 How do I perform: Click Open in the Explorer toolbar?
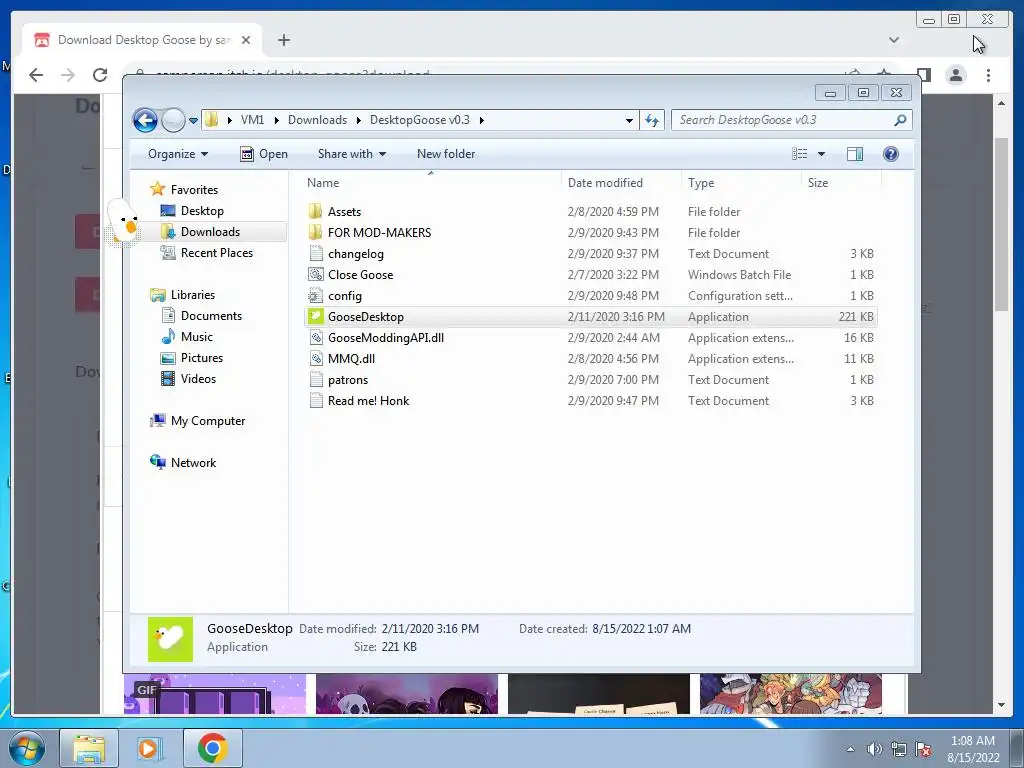tap(264, 154)
